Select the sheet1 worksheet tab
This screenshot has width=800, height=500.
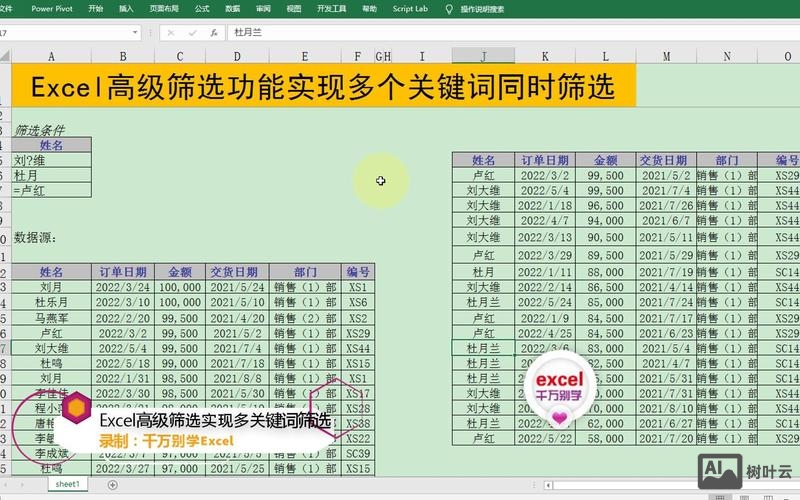(67, 484)
